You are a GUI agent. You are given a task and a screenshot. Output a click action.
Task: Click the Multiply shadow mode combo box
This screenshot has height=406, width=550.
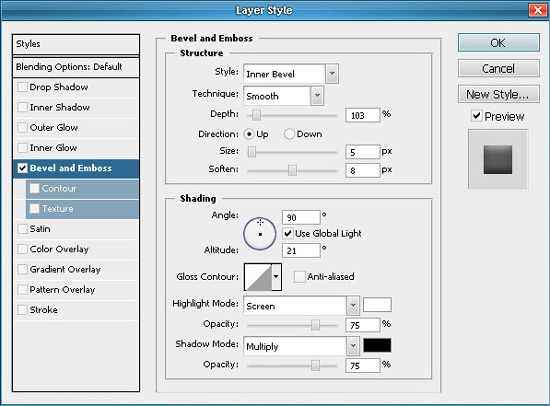click(x=301, y=346)
